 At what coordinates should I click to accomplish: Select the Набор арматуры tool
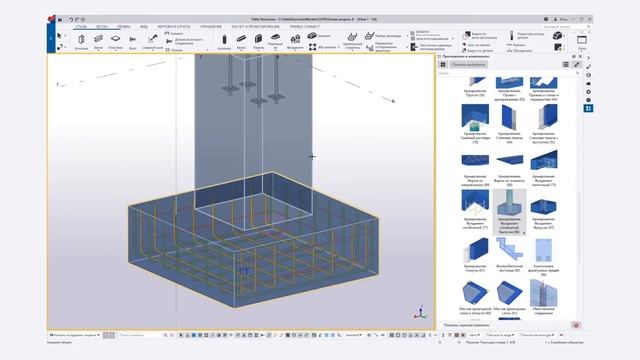tap(383, 36)
